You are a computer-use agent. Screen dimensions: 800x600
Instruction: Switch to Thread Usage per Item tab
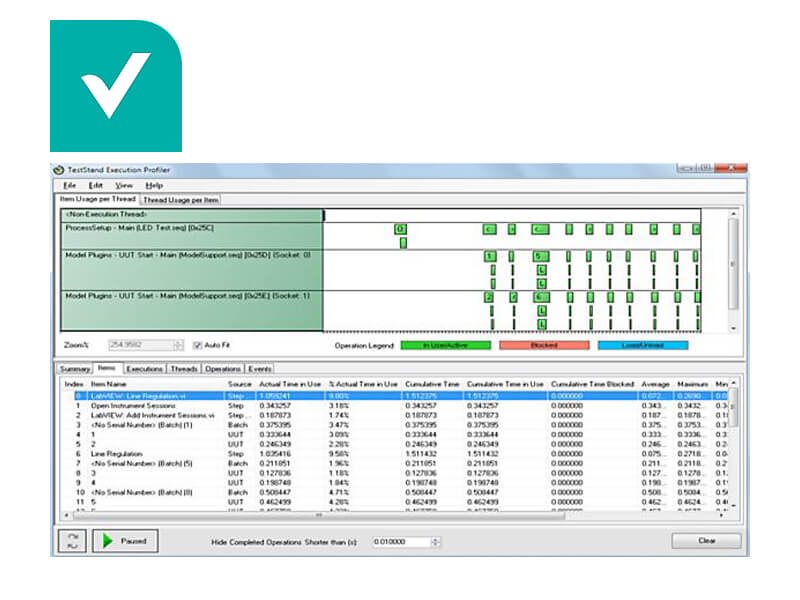pos(181,200)
